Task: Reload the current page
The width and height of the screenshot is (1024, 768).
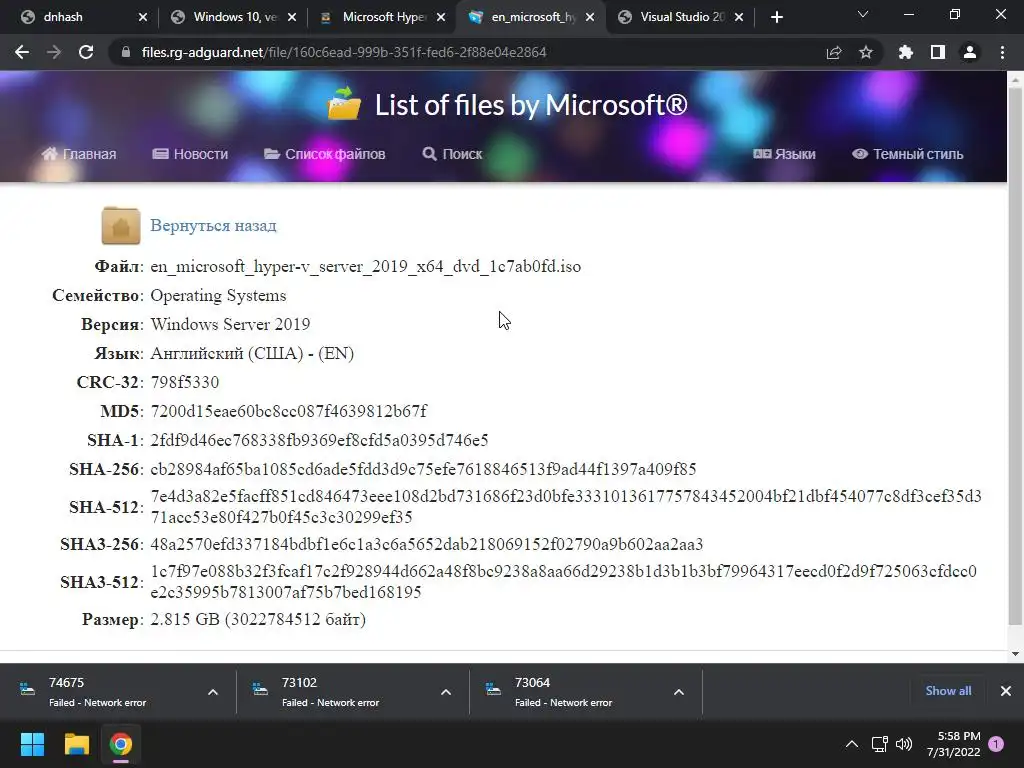Action: (86, 52)
